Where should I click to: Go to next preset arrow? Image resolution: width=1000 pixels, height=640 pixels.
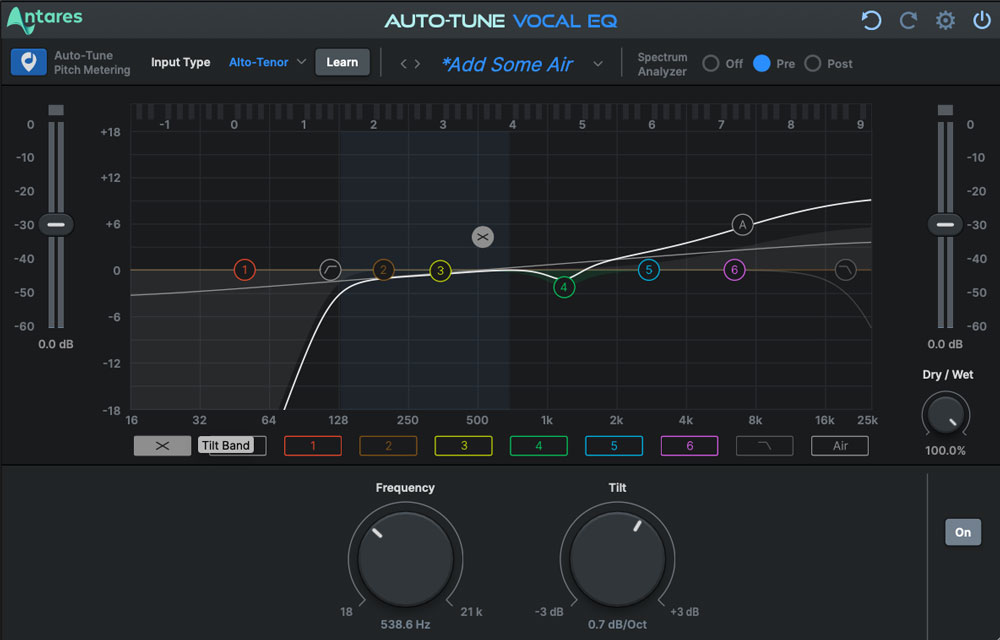coord(417,64)
